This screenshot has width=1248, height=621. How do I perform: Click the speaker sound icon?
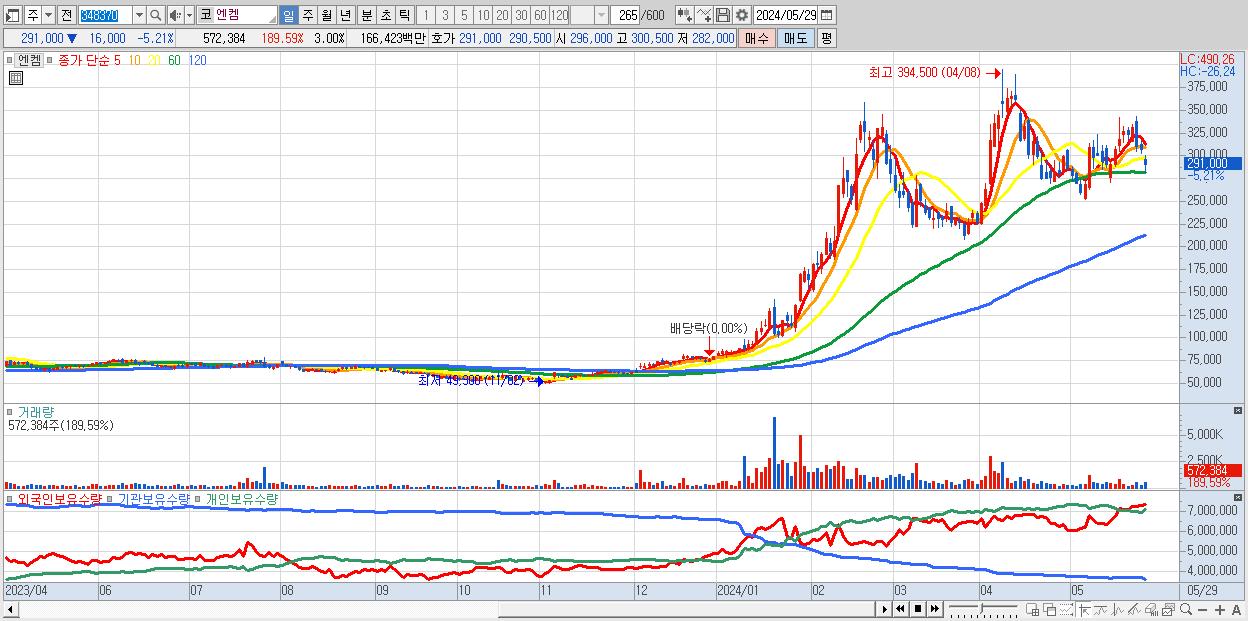click(x=174, y=15)
